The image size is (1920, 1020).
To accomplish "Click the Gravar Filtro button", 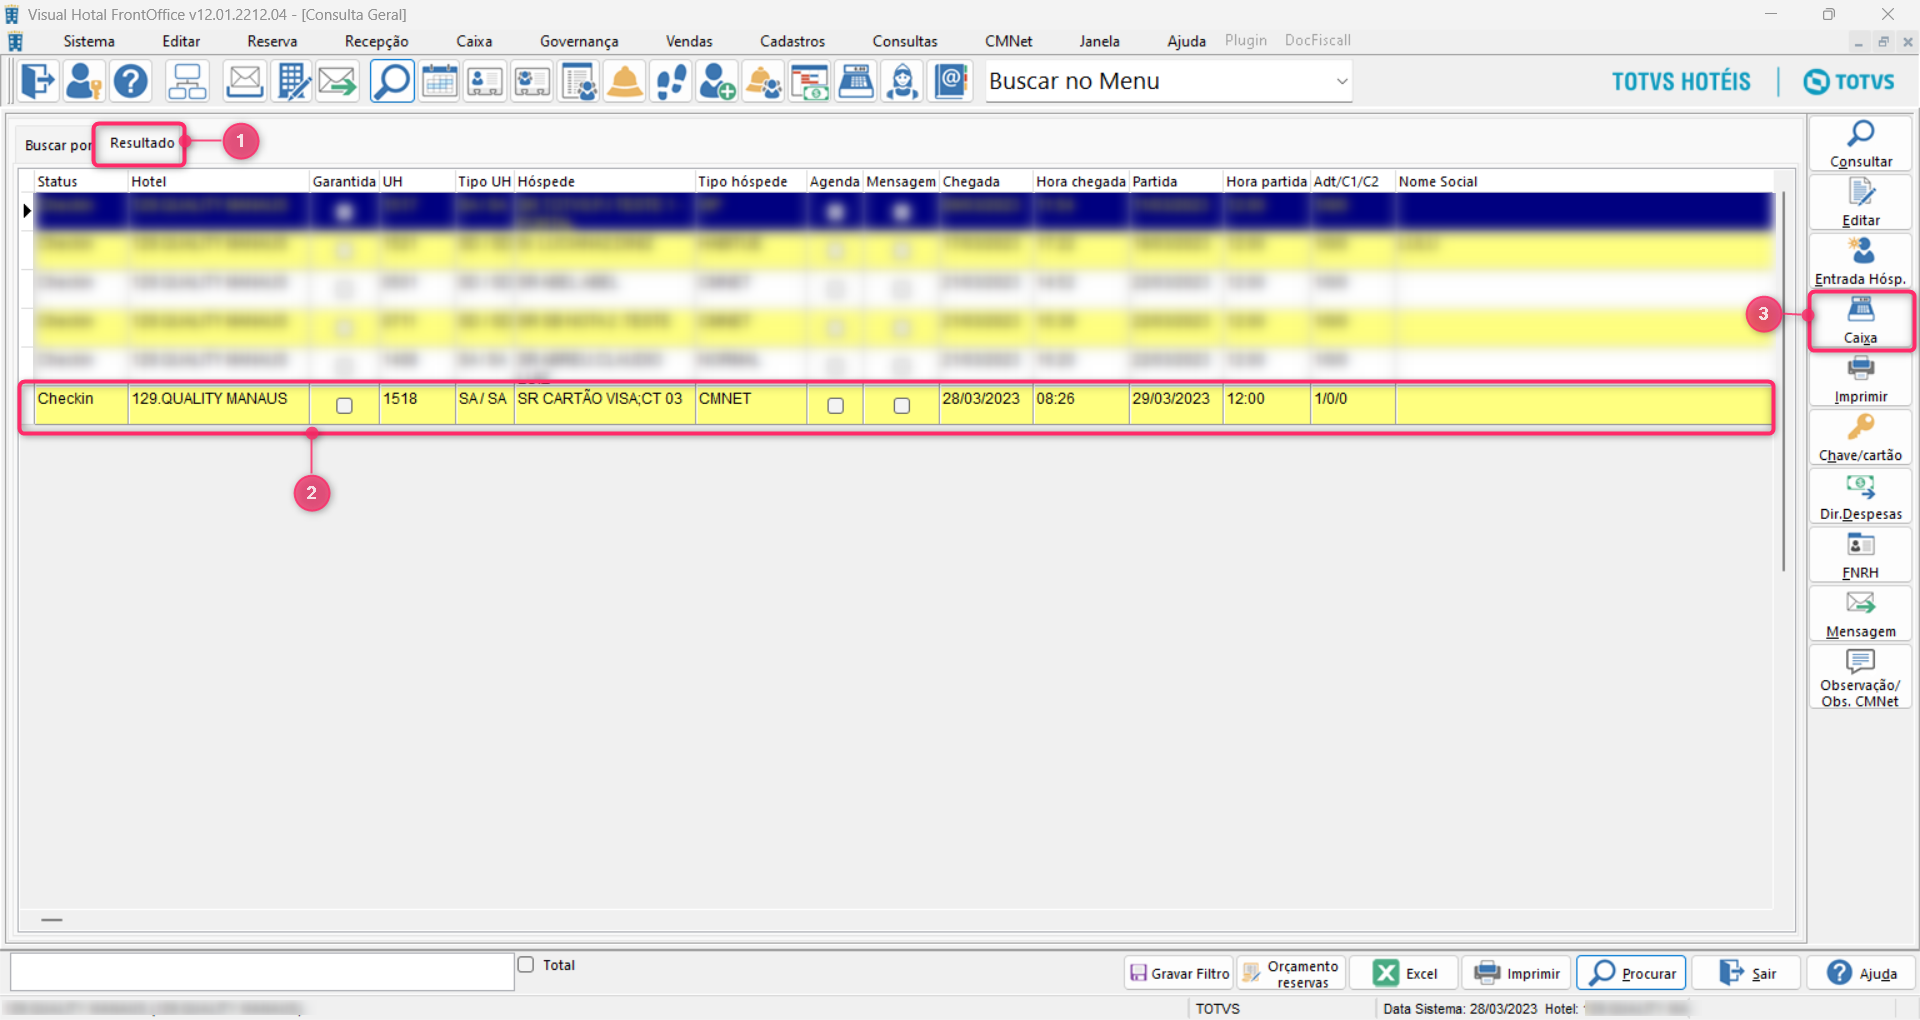I will click(1179, 973).
